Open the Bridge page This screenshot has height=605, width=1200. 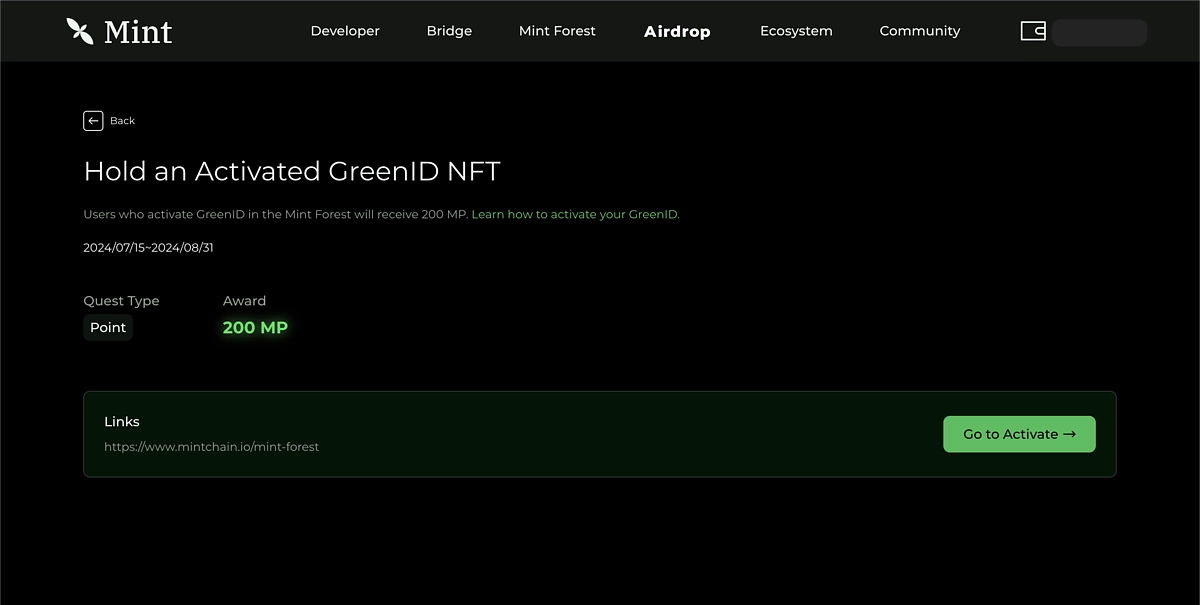449,31
